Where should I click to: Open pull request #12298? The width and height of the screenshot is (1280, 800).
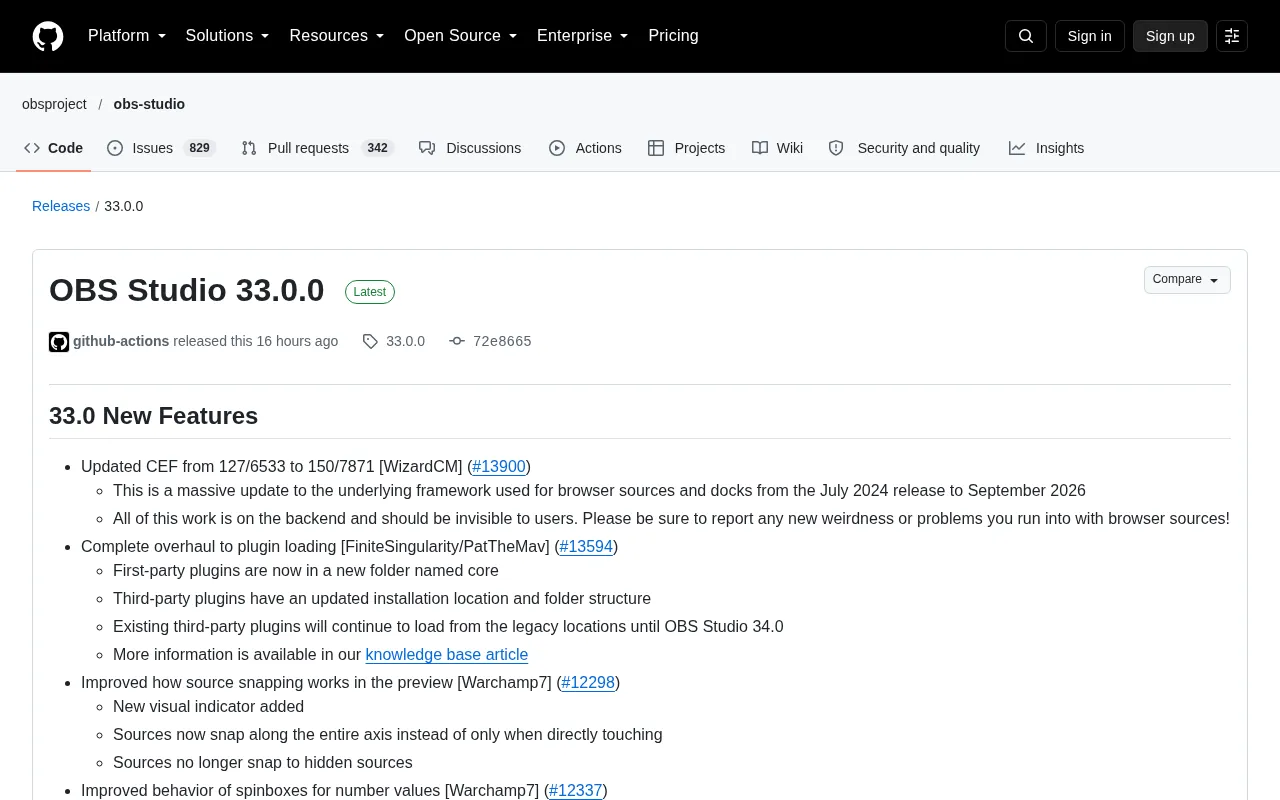point(588,682)
